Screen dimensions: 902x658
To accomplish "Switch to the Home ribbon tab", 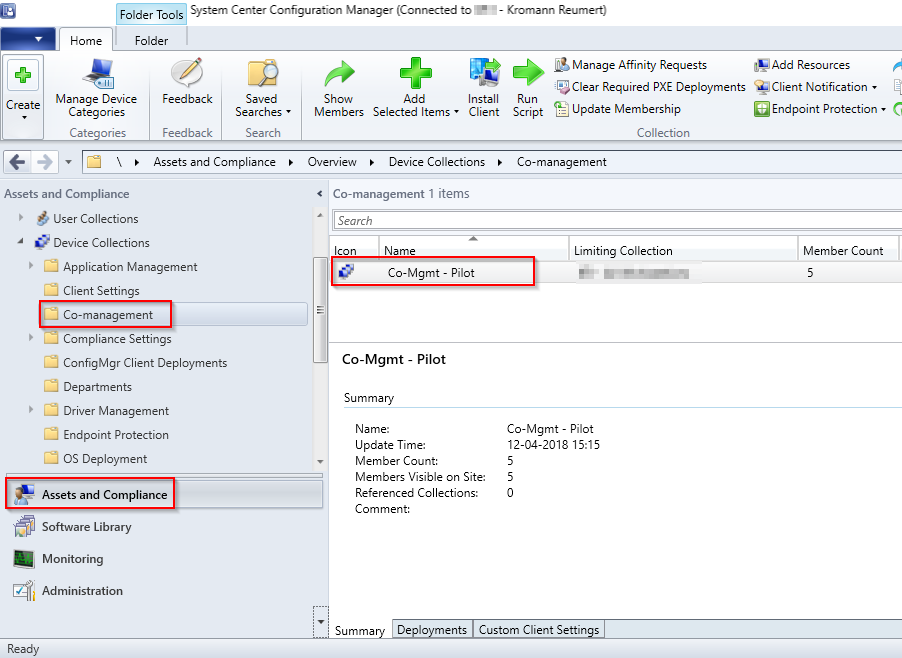I will point(86,40).
